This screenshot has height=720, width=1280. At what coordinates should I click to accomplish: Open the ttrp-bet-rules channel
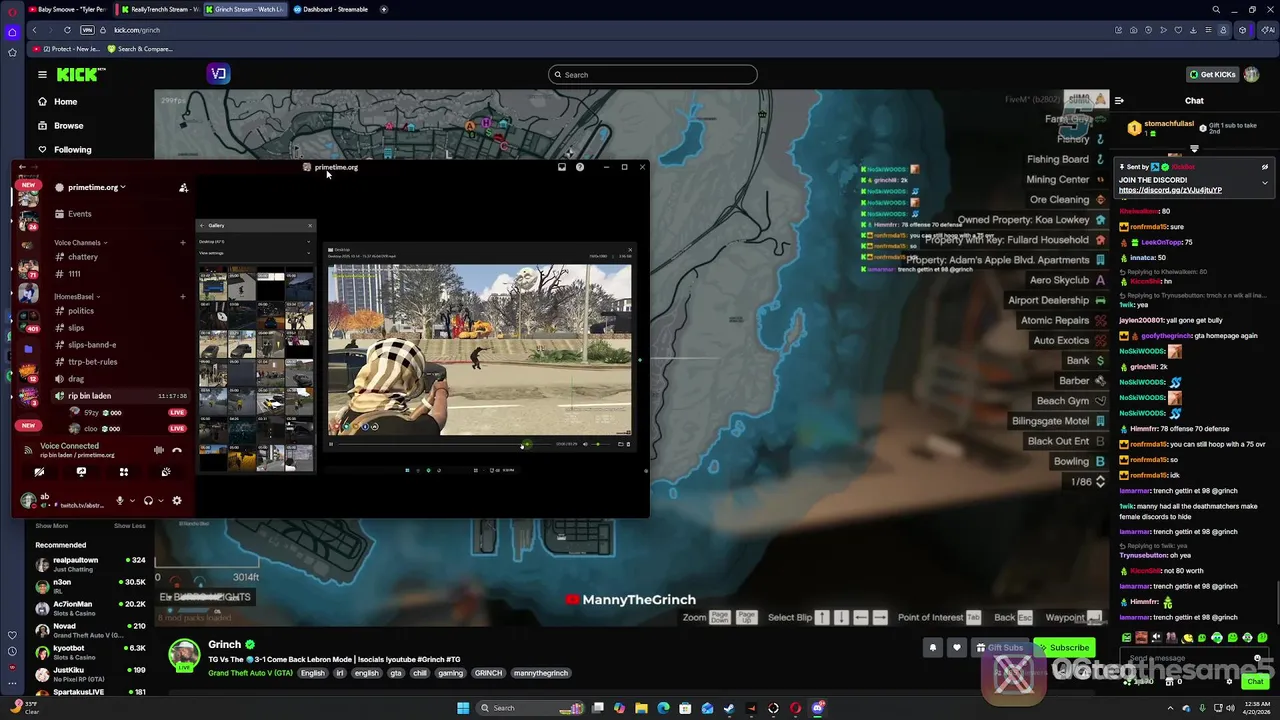pos(93,362)
